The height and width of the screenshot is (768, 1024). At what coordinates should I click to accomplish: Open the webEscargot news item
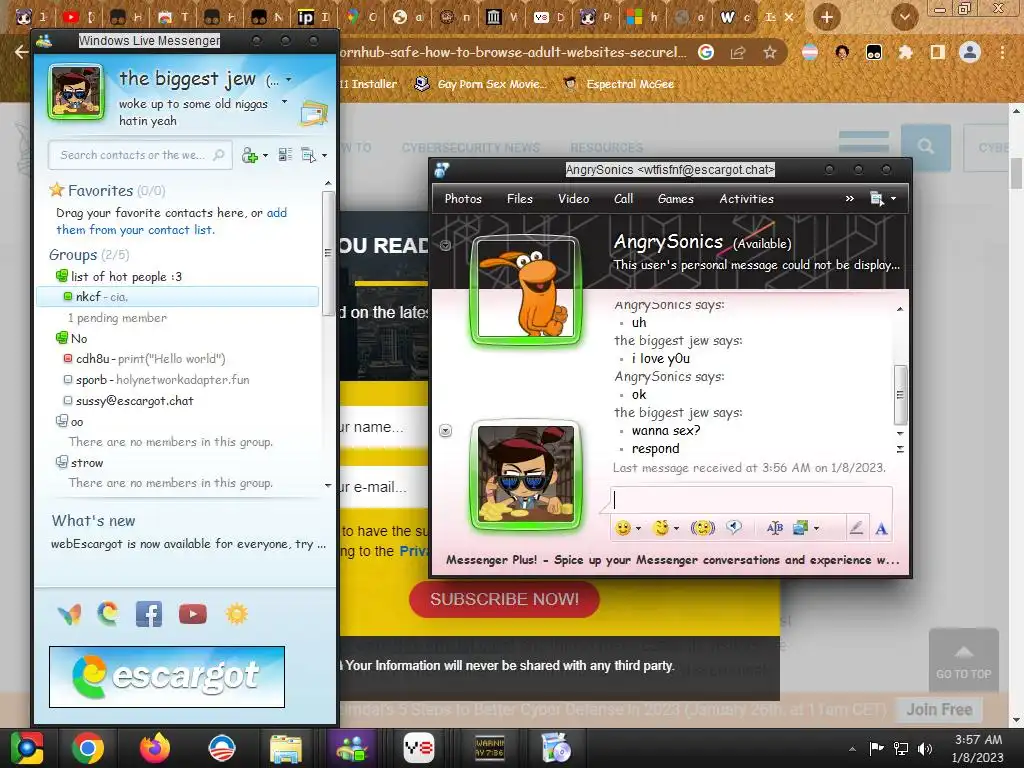coord(188,544)
